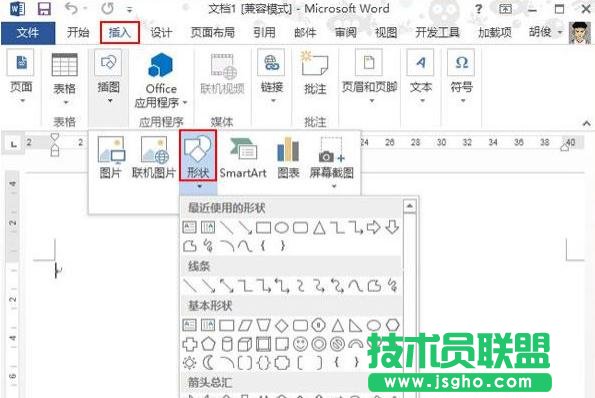The height and width of the screenshot is (398, 595).
Task: Open the Undo history dropdown arrow
Action: point(85,9)
